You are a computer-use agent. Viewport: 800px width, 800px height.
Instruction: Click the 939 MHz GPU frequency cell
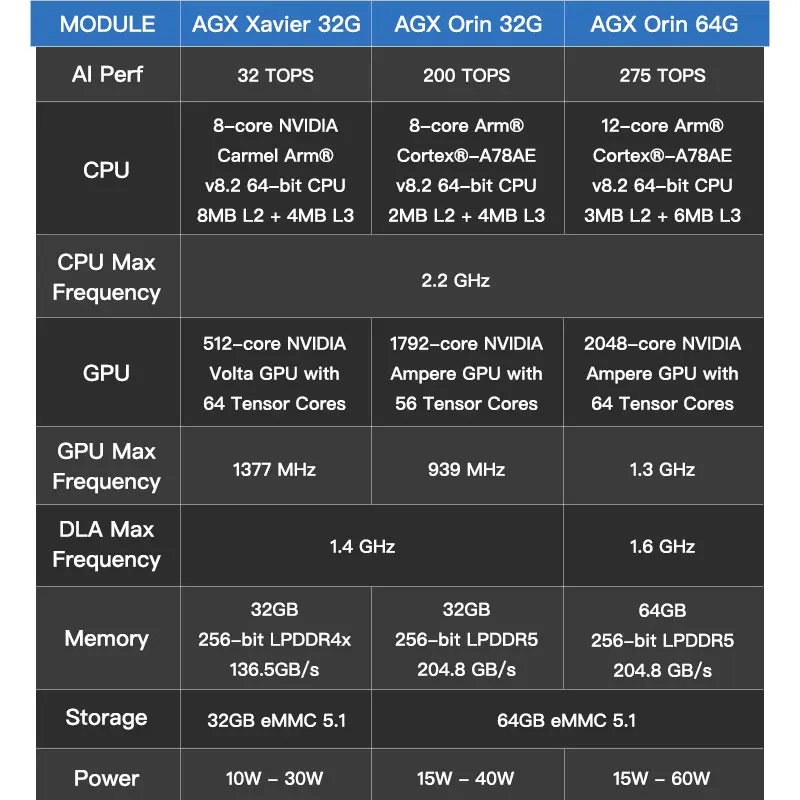[x=467, y=469]
